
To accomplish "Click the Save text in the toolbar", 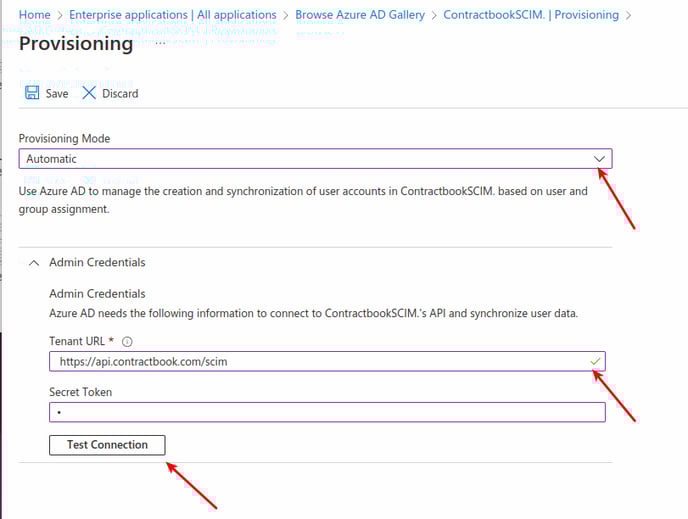I will click(57, 94).
